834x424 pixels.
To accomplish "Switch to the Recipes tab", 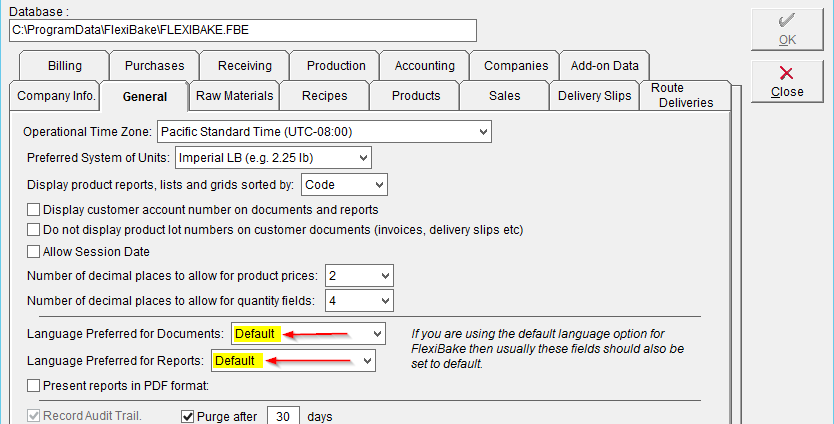I will [x=324, y=96].
